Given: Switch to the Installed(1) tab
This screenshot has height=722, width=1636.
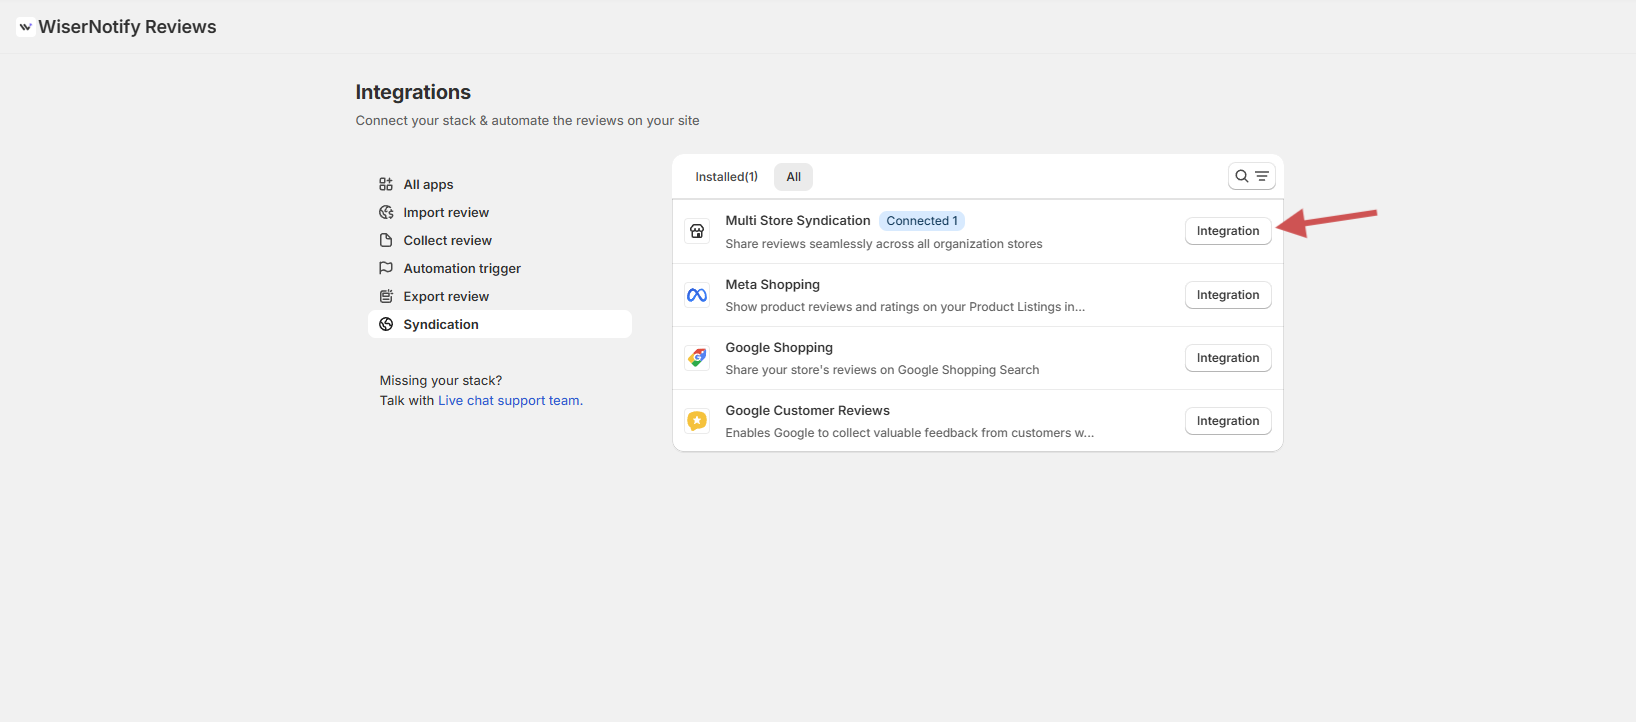Looking at the screenshot, I should coord(726,177).
